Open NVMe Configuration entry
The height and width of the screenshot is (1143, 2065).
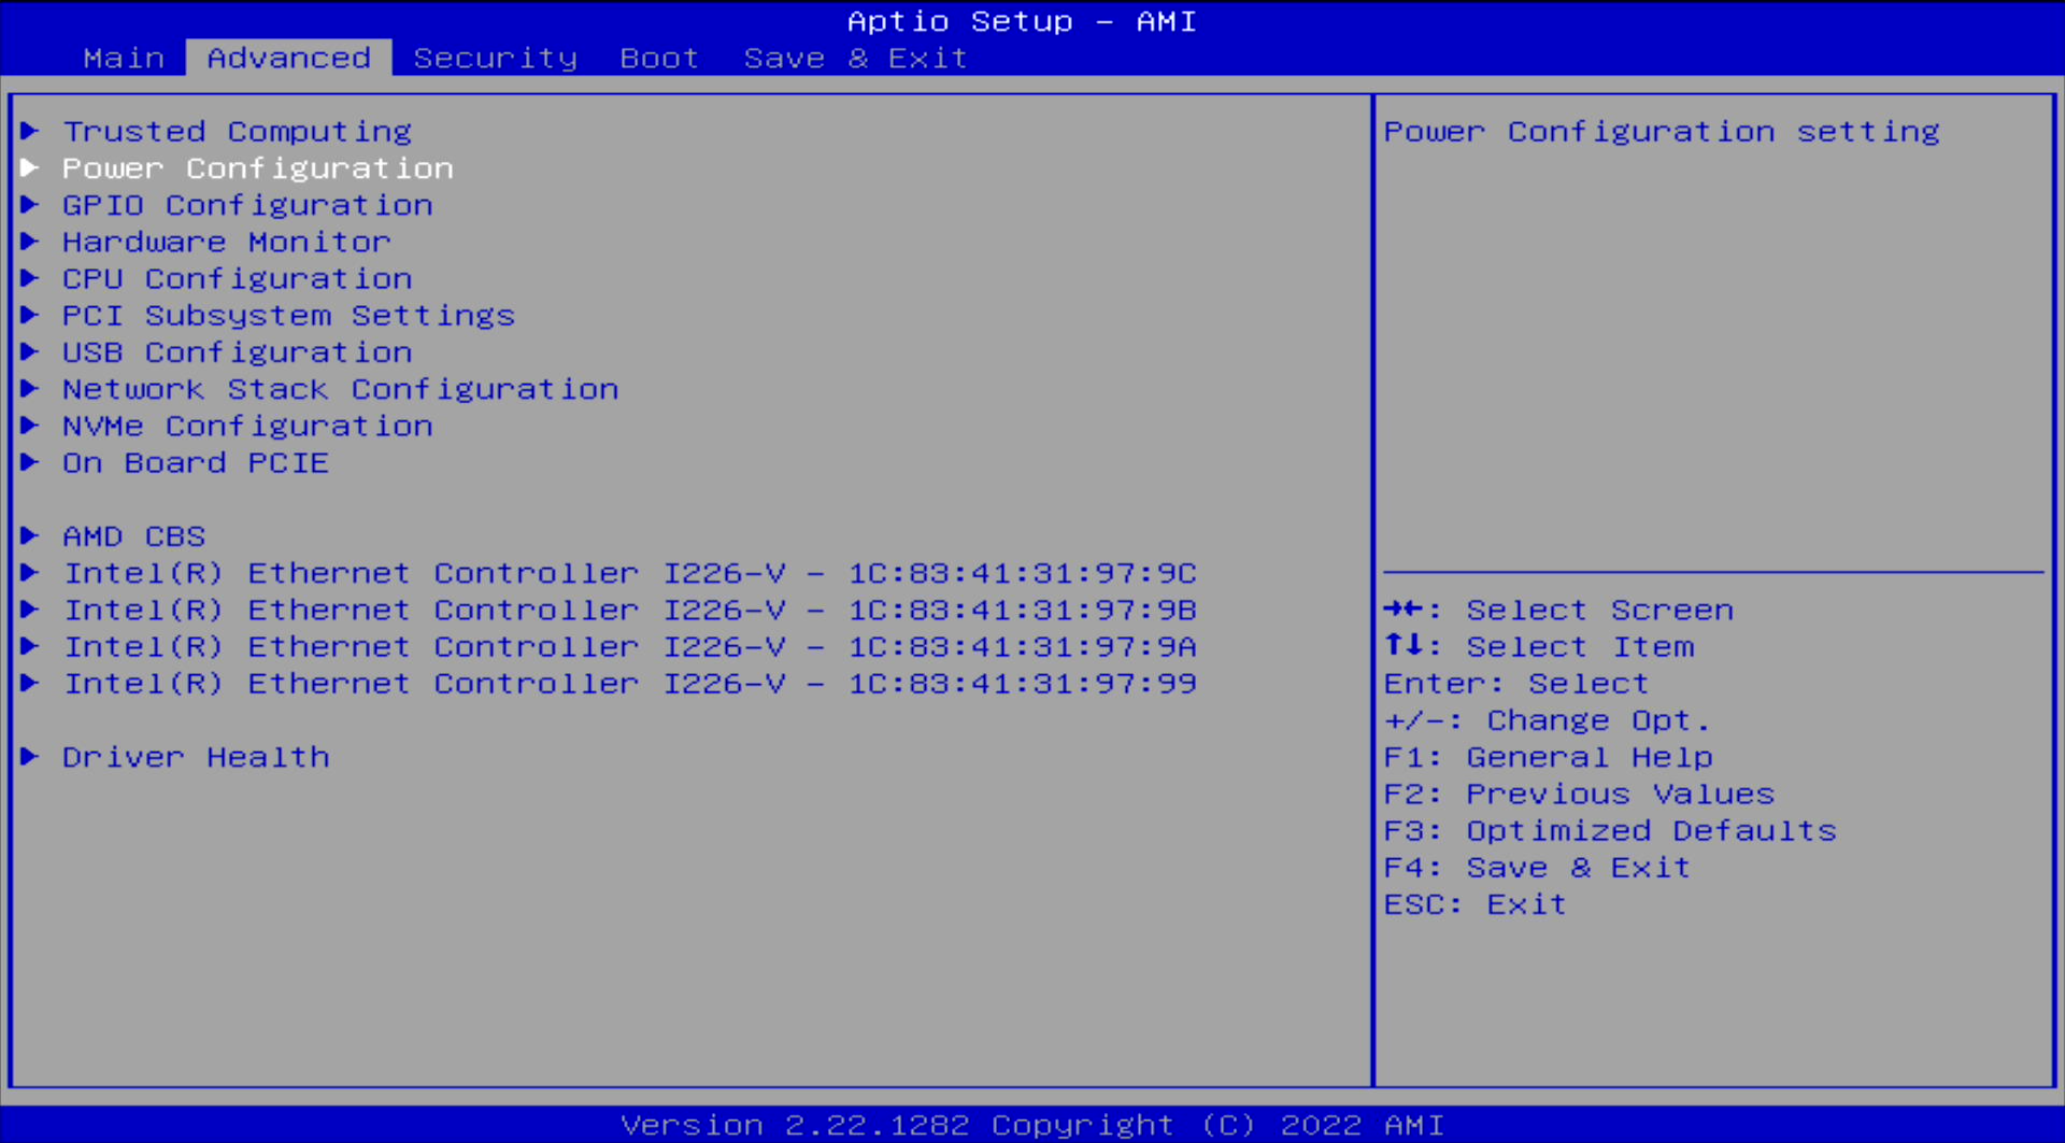[x=248, y=426]
